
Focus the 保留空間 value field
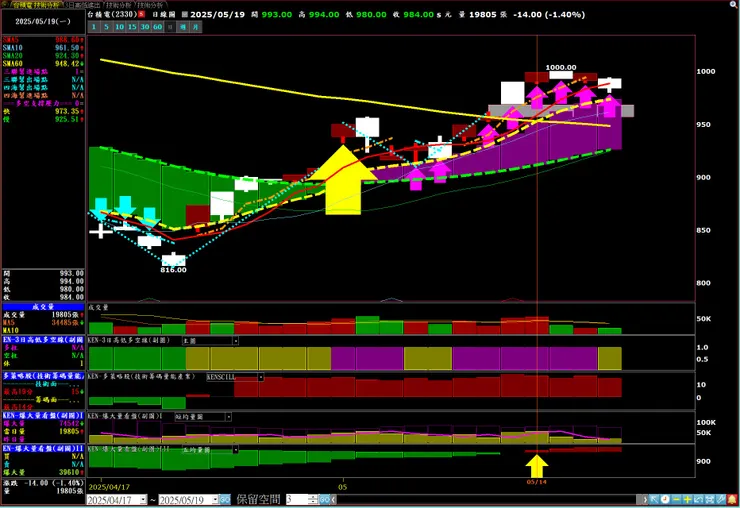pos(297,500)
